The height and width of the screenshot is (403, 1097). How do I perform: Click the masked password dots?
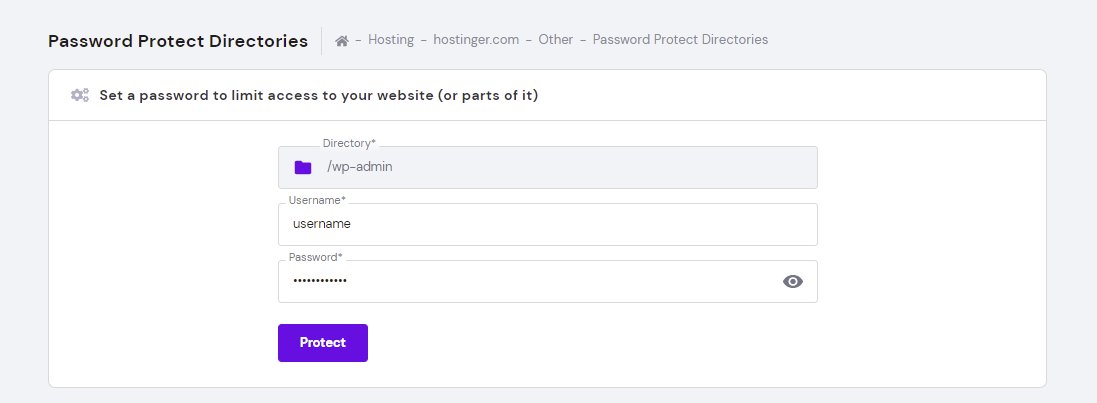(320, 282)
